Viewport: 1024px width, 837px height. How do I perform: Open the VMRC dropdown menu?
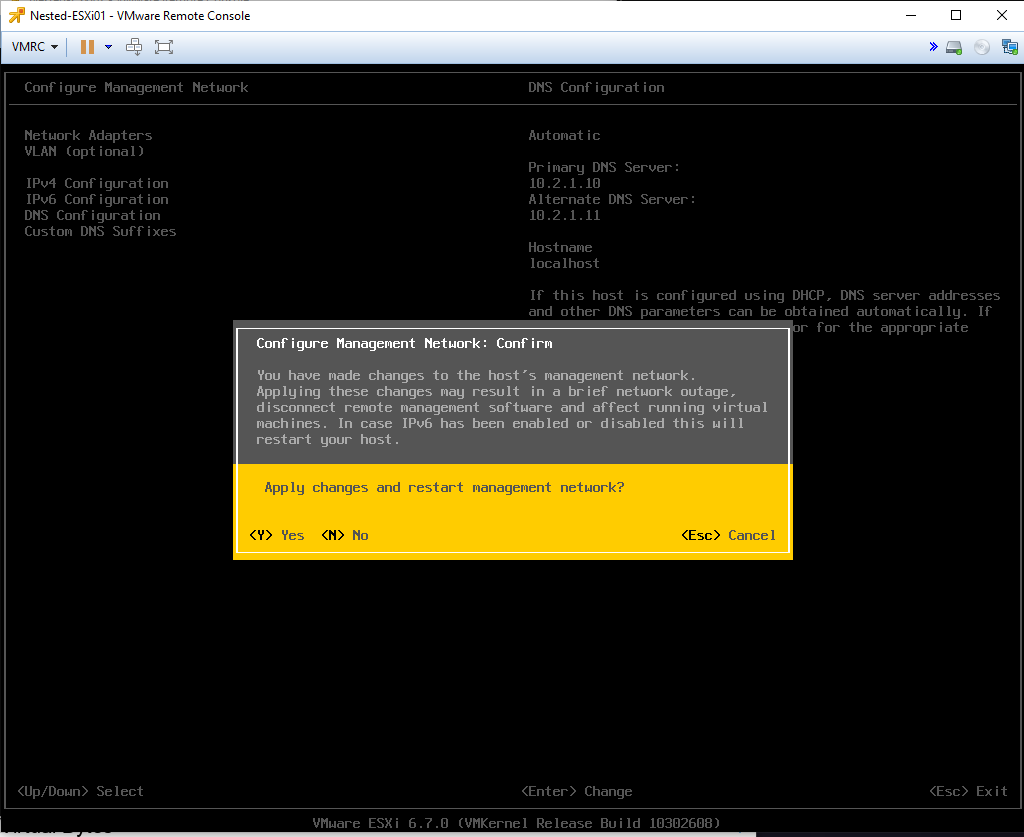tap(35, 47)
